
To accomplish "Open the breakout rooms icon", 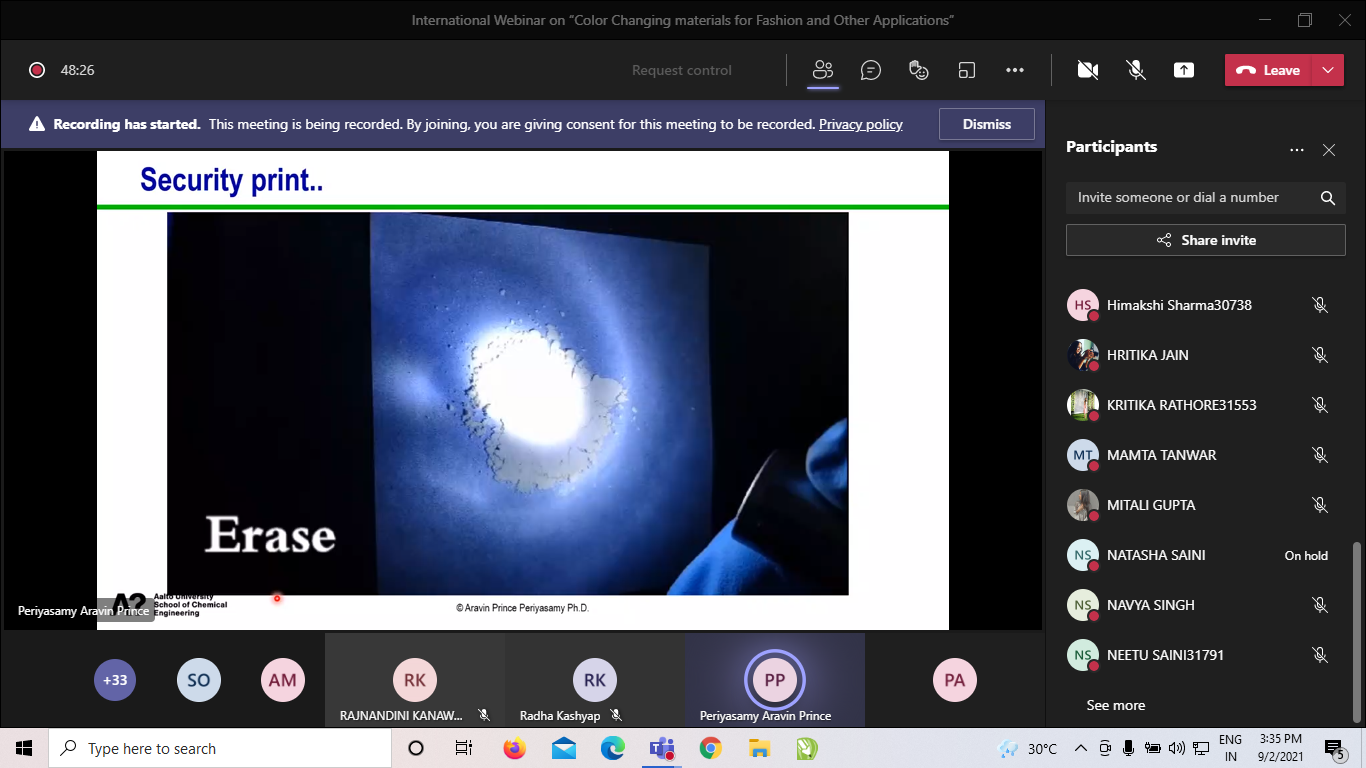I will [x=967, y=70].
